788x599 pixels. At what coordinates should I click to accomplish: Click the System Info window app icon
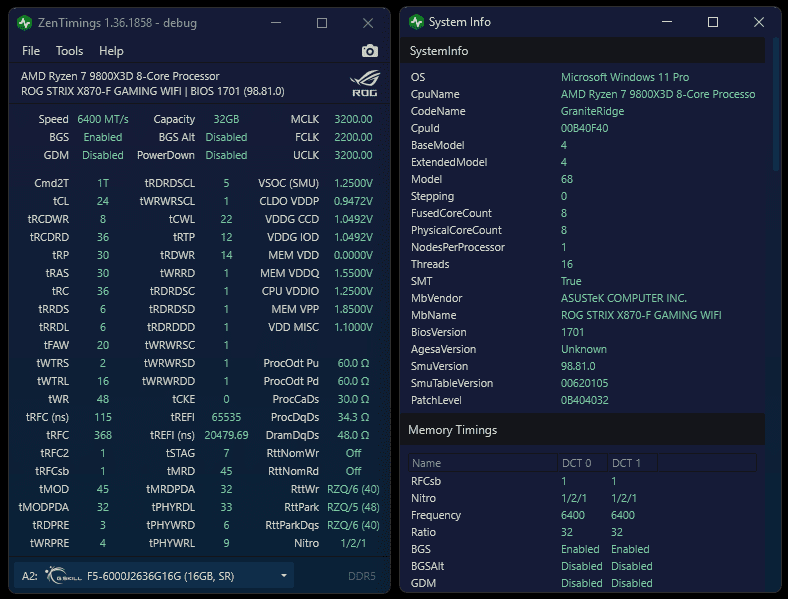(416, 22)
